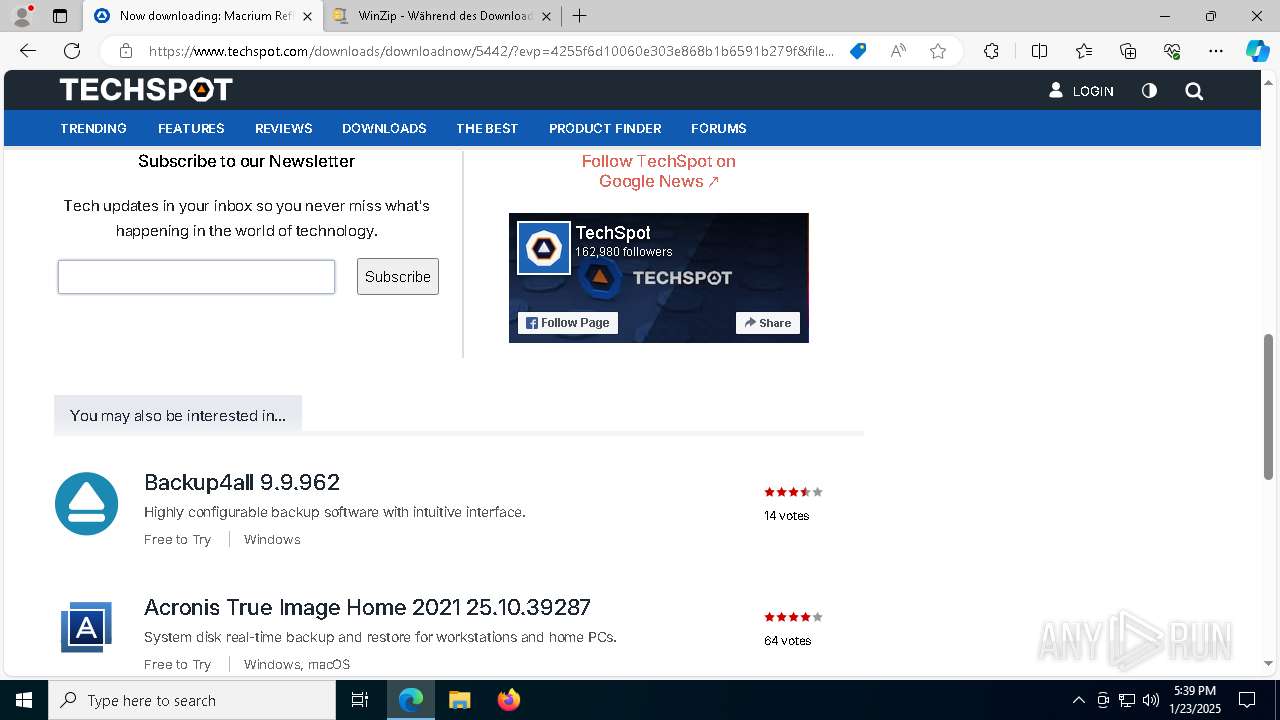Click the Acronis True Image app icon
The width and height of the screenshot is (1280, 720).
86,627
